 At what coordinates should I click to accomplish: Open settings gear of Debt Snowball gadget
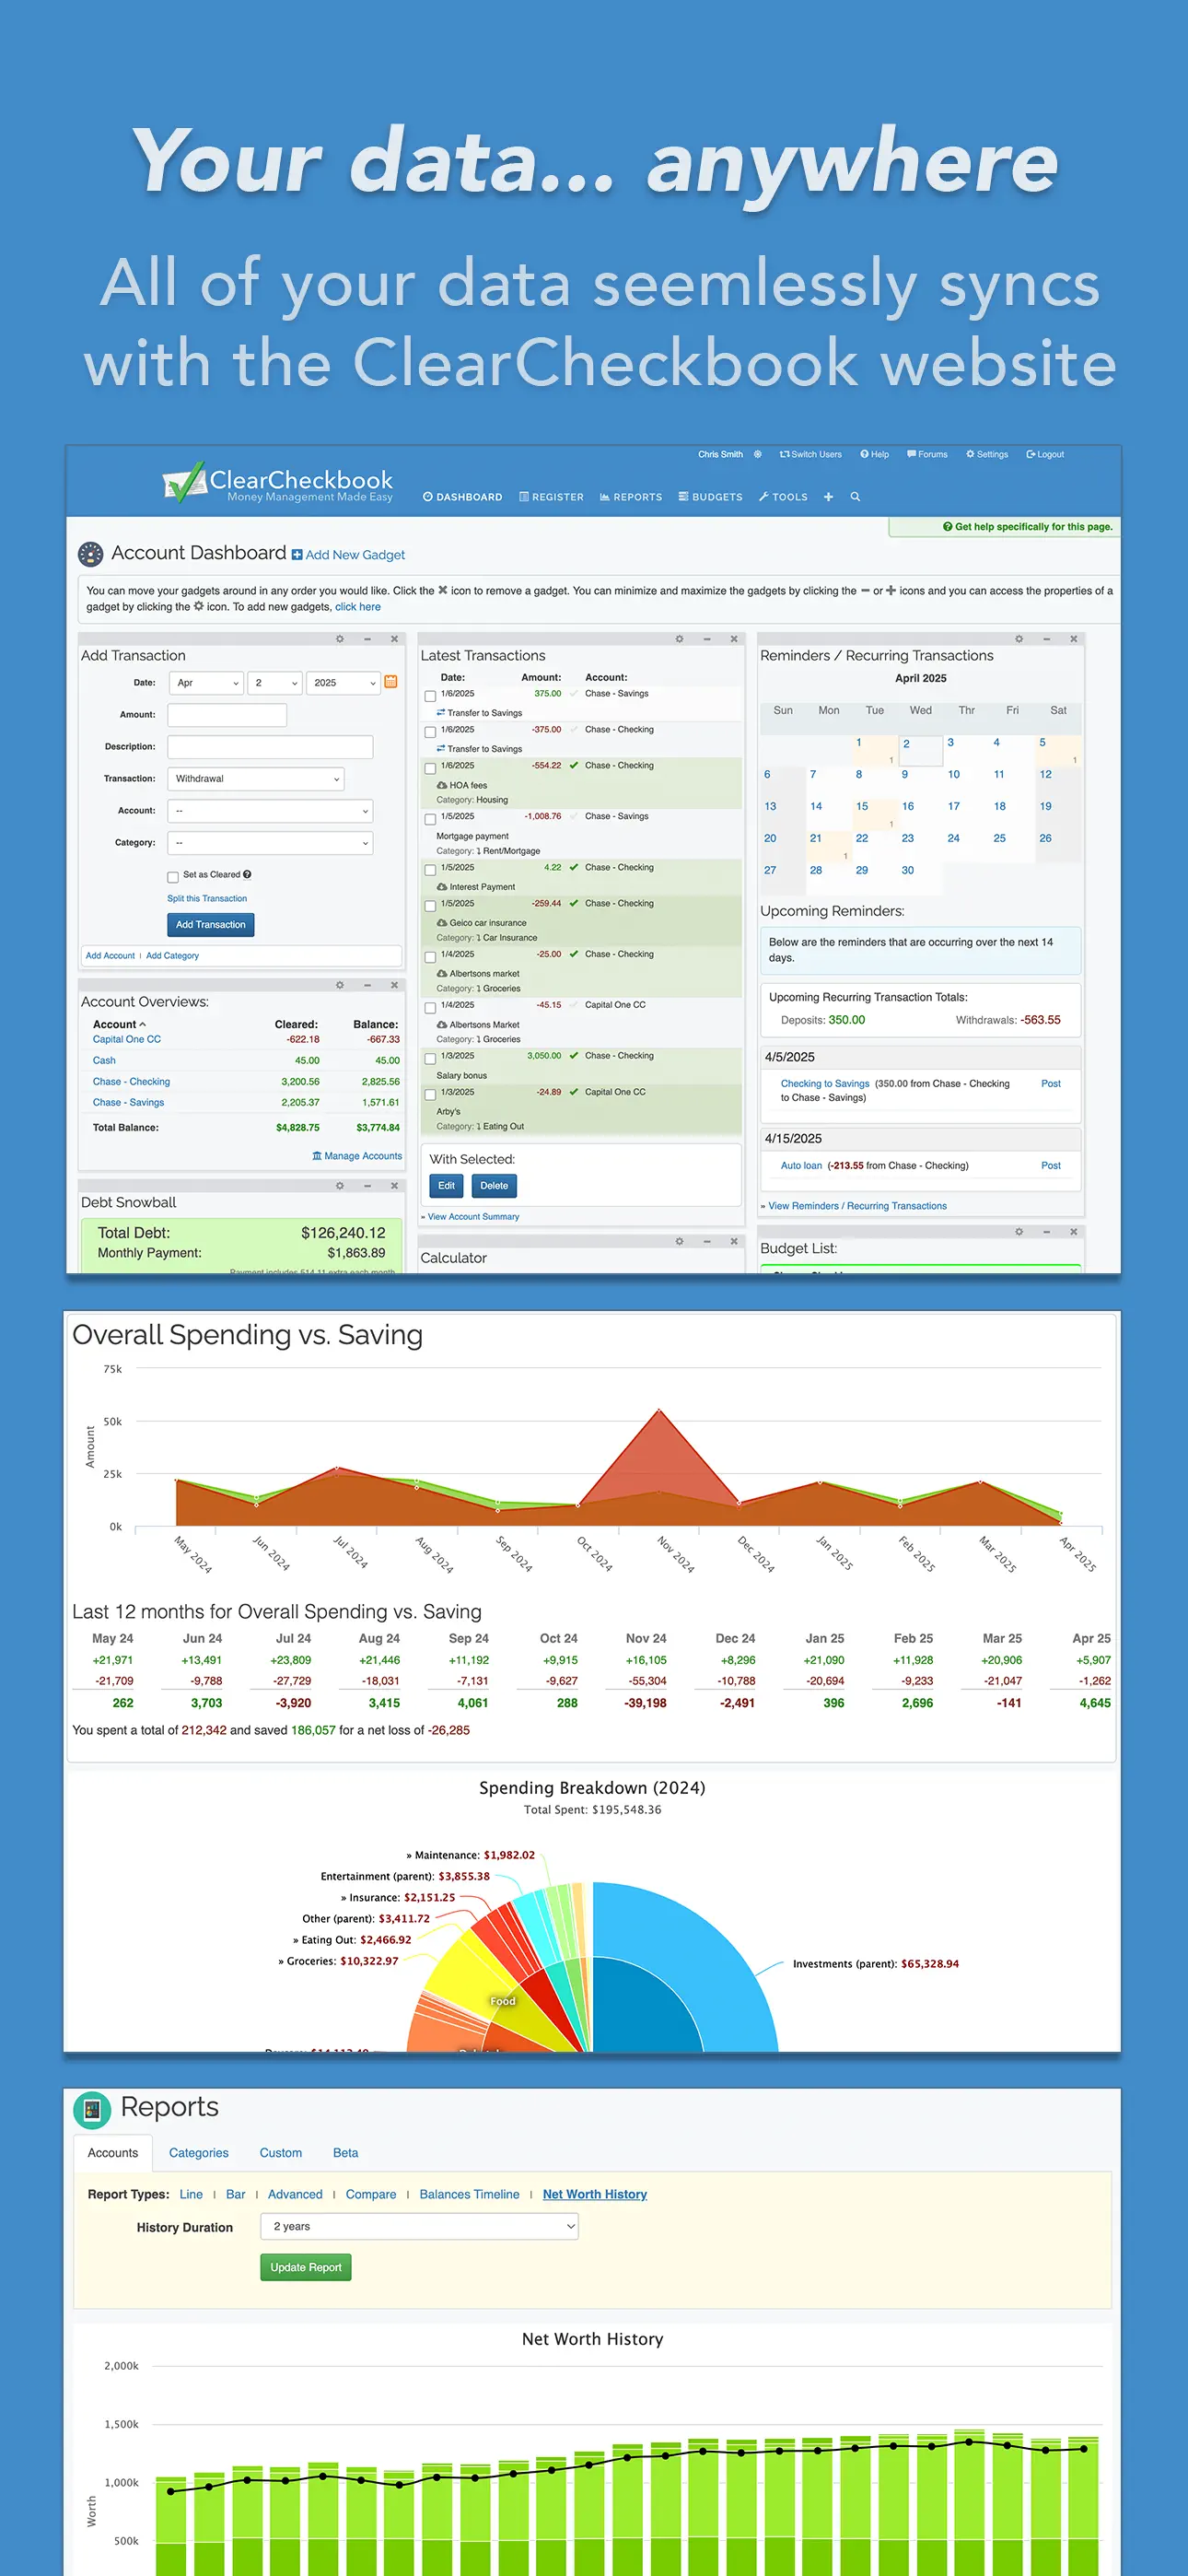(x=340, y=1186)
